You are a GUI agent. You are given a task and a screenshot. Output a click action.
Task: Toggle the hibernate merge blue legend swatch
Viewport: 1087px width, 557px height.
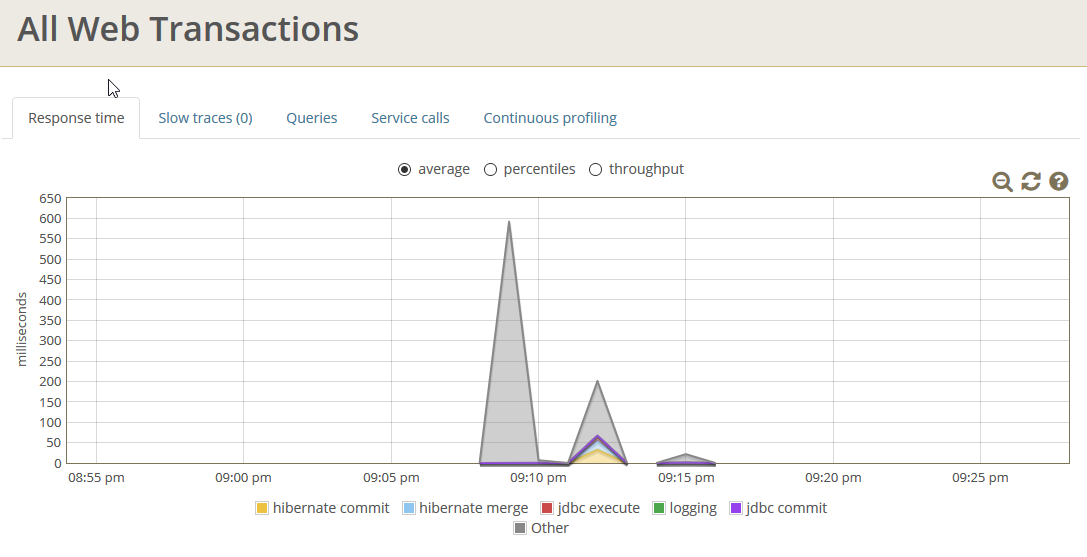pos(408,508)
